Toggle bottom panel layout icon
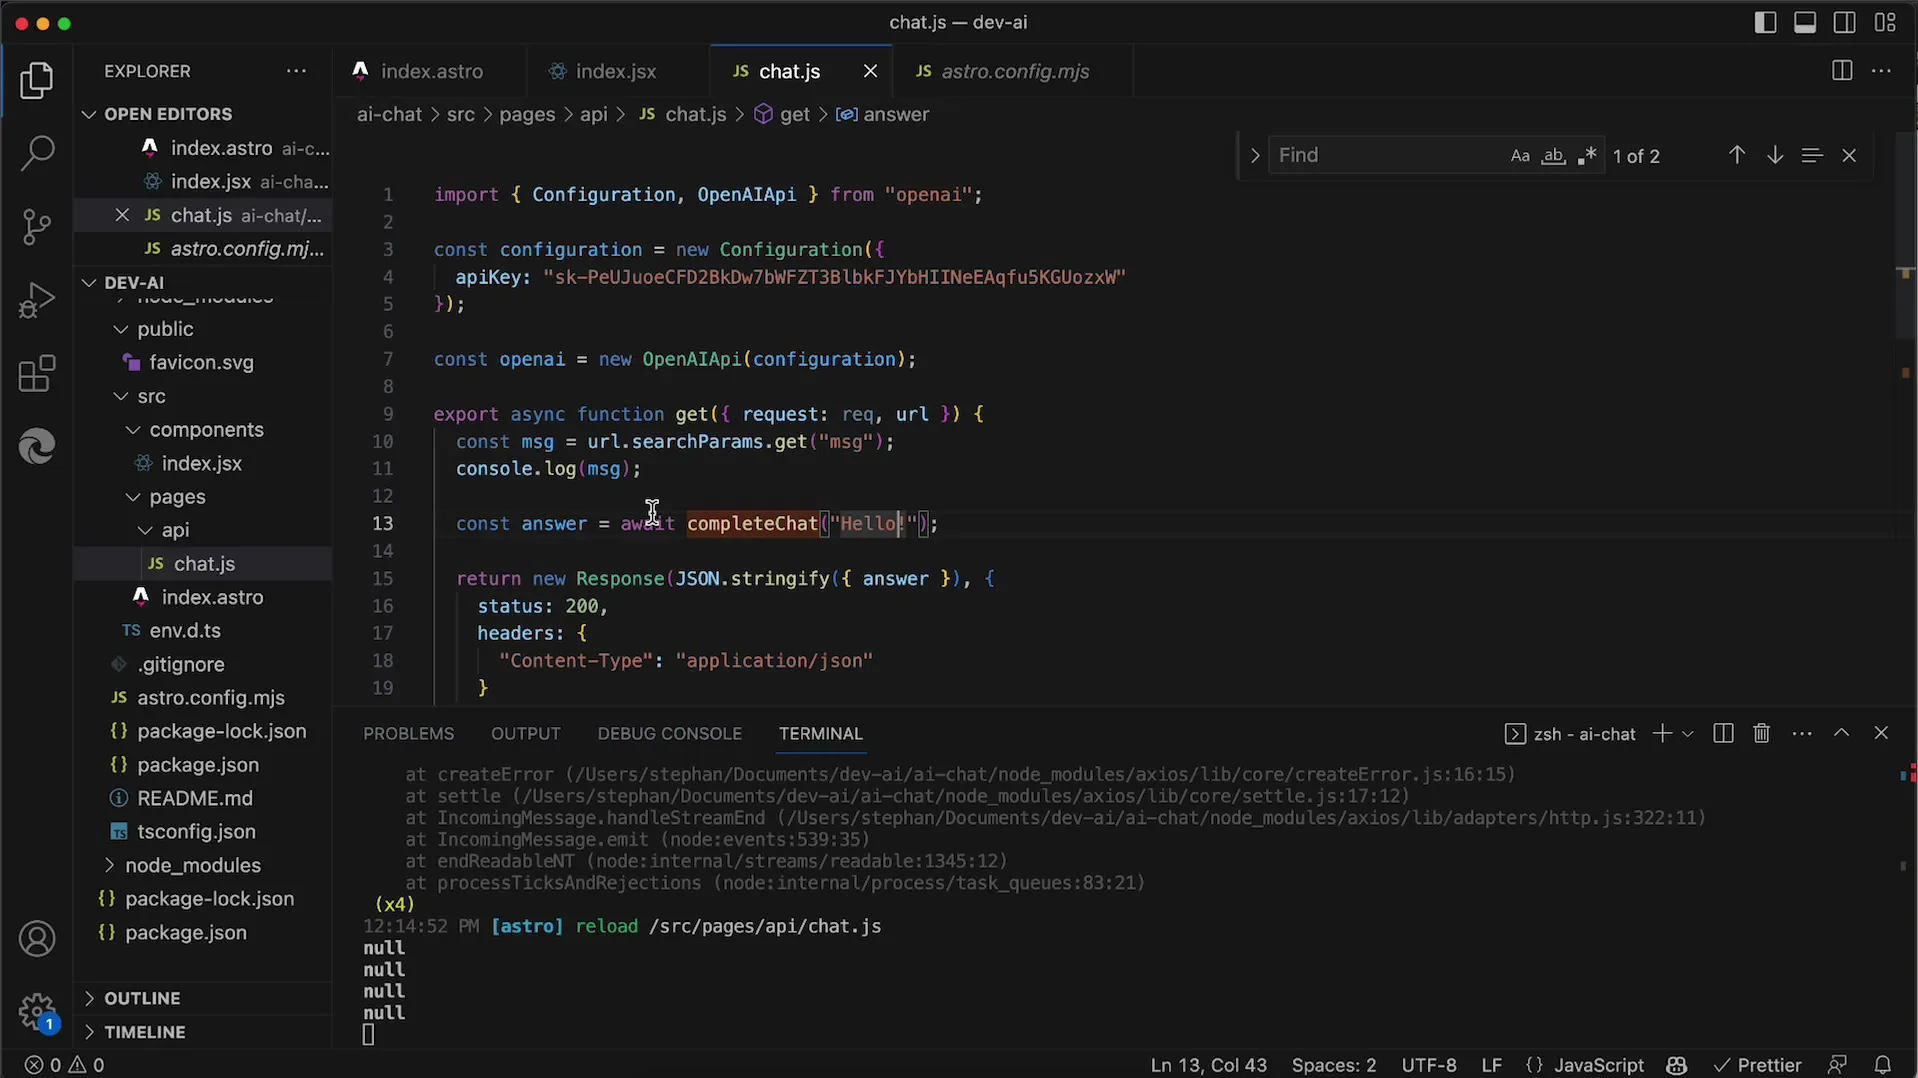Viewport: 1918px width, 1078px height. pyautogui.click(x=1805, y=22)
